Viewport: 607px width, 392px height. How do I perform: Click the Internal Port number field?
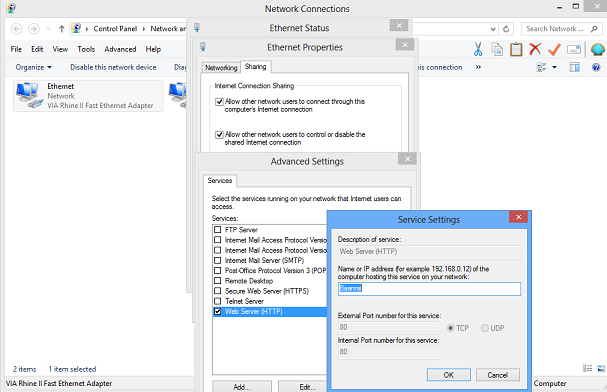pyautogui.click(x=389, y=352)
